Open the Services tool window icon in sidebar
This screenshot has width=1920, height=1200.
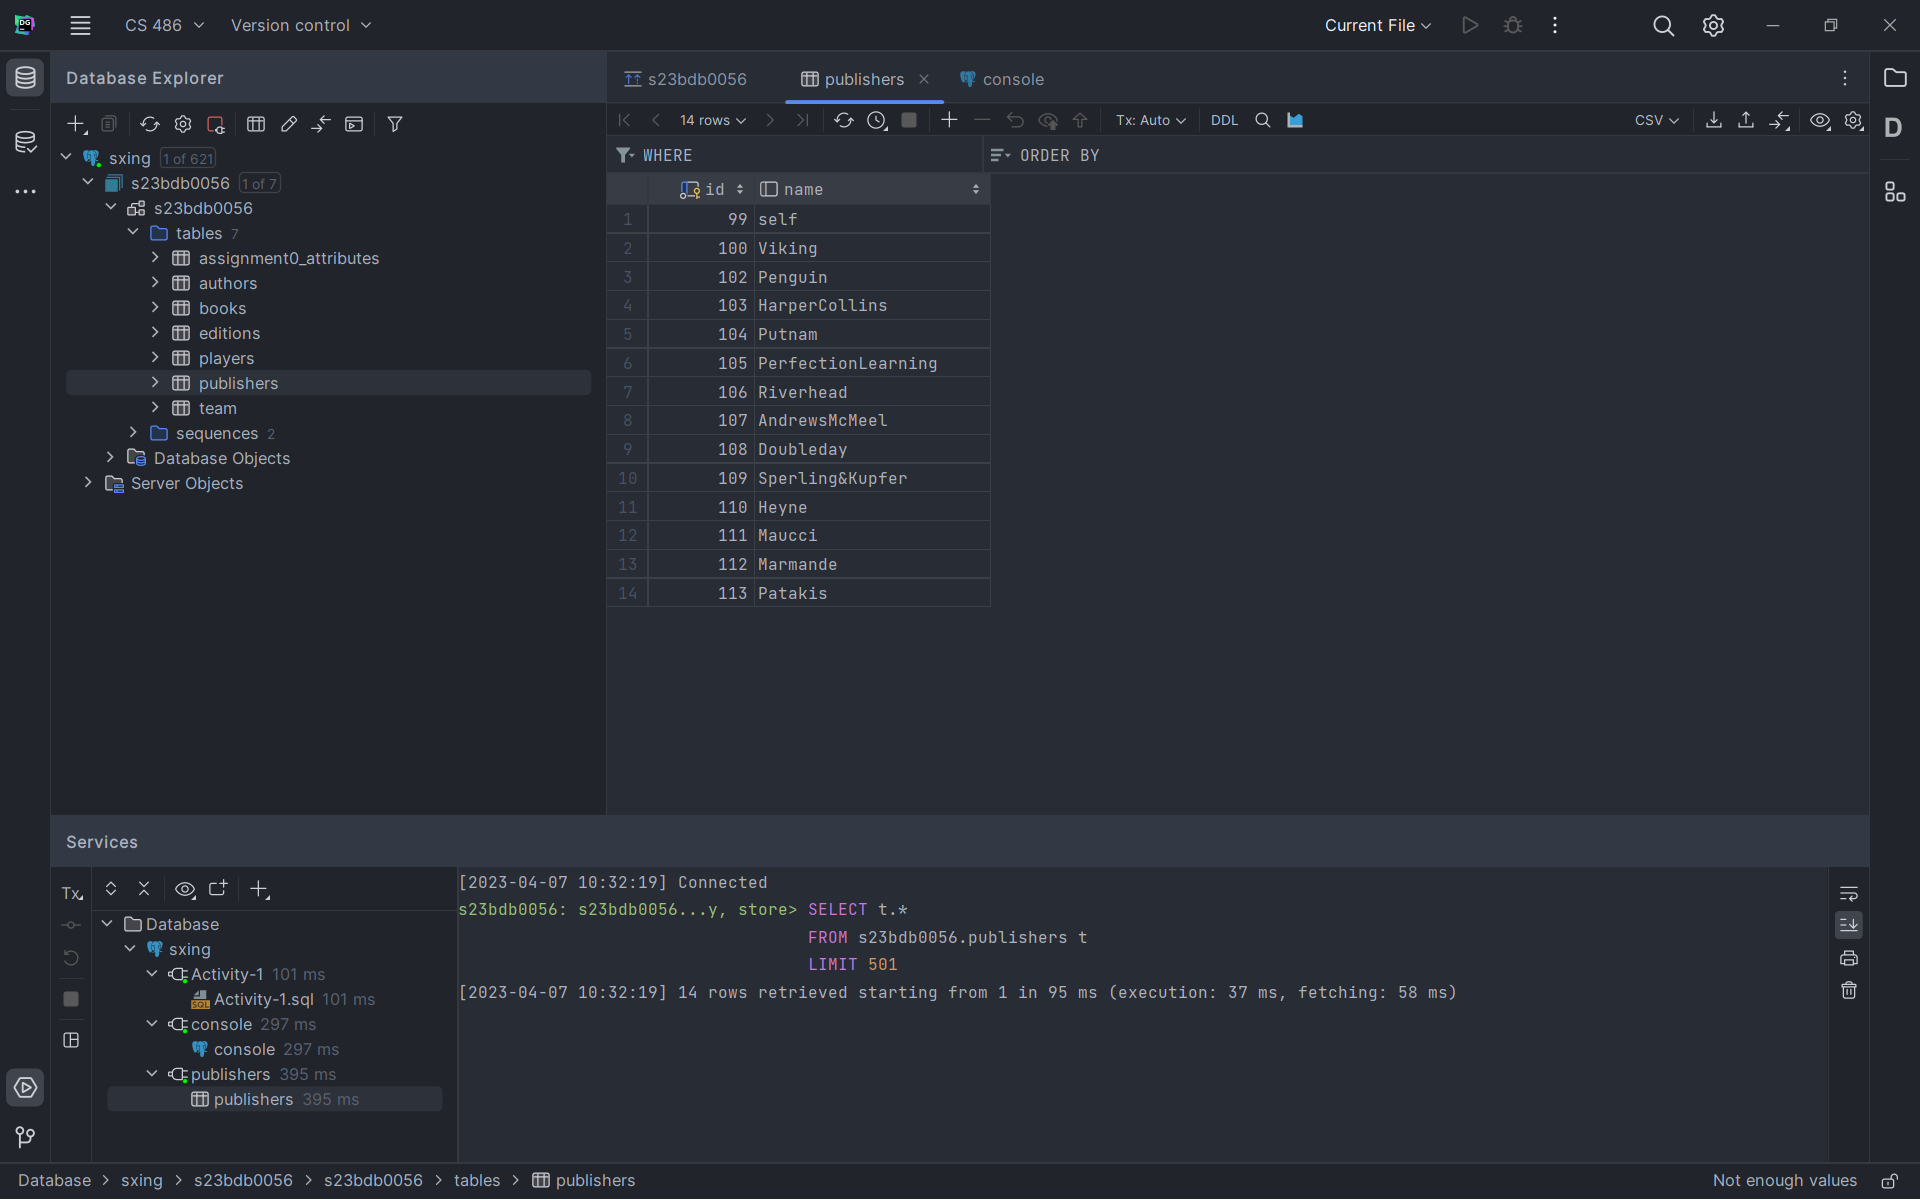click(x=25, y=1087)
